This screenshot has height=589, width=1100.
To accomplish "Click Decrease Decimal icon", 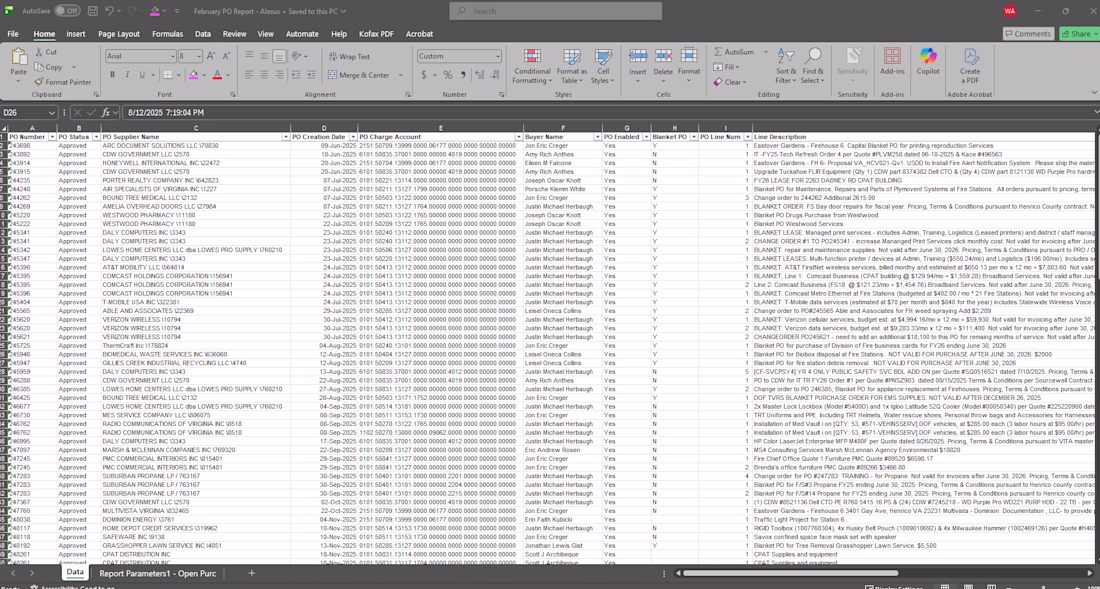I will pos(495,75).
